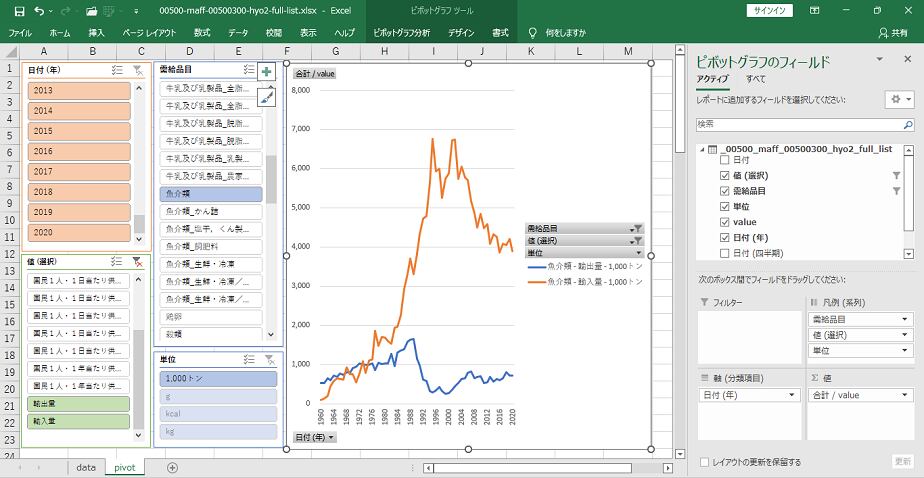Click the Open folder icon in title bar

click(x=91, y=11)
